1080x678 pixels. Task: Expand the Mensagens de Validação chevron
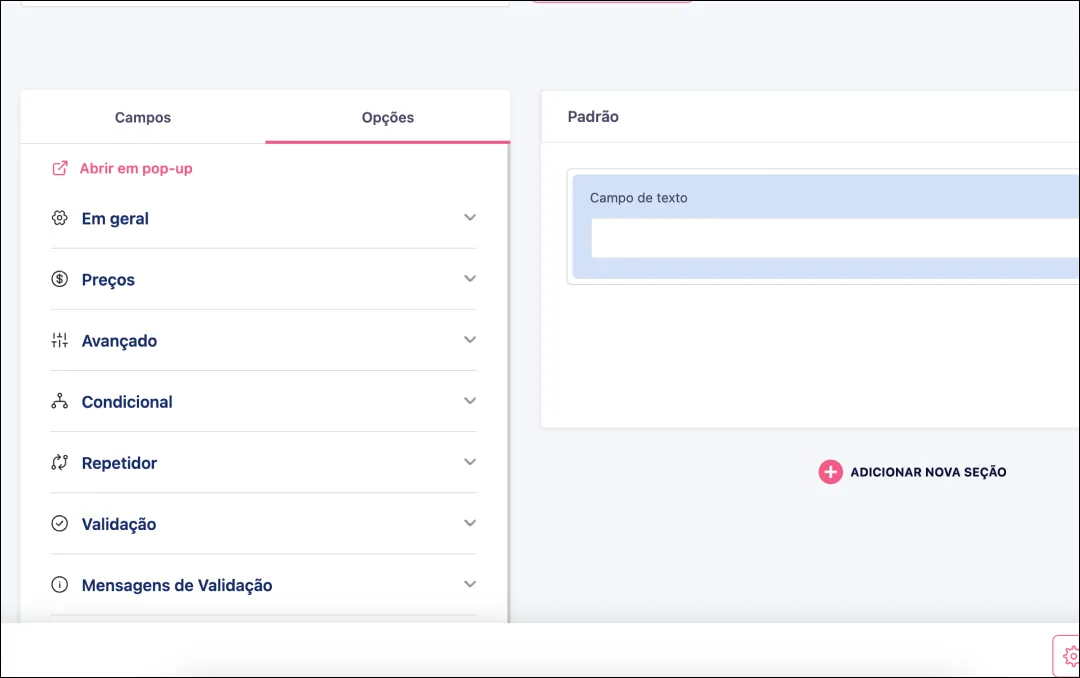470,583
